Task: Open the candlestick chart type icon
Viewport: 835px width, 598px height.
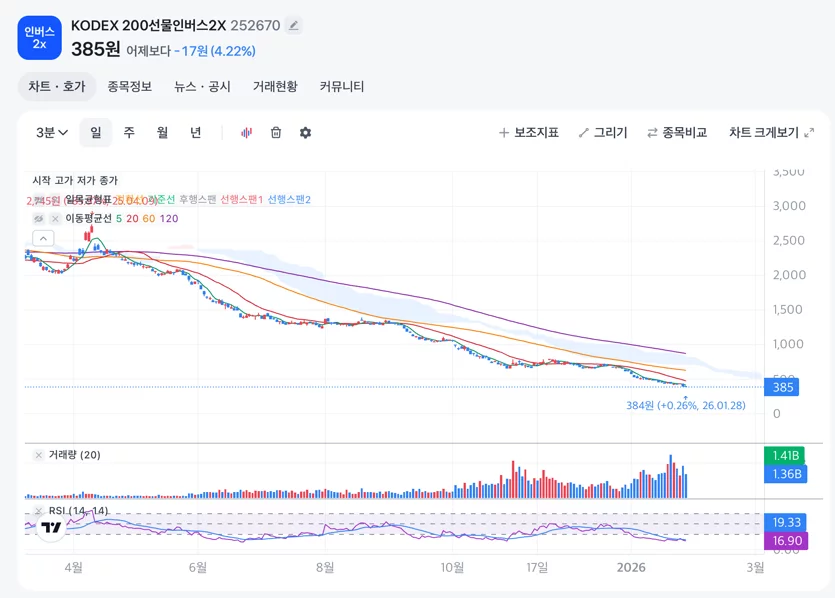Action: (246, 133)
